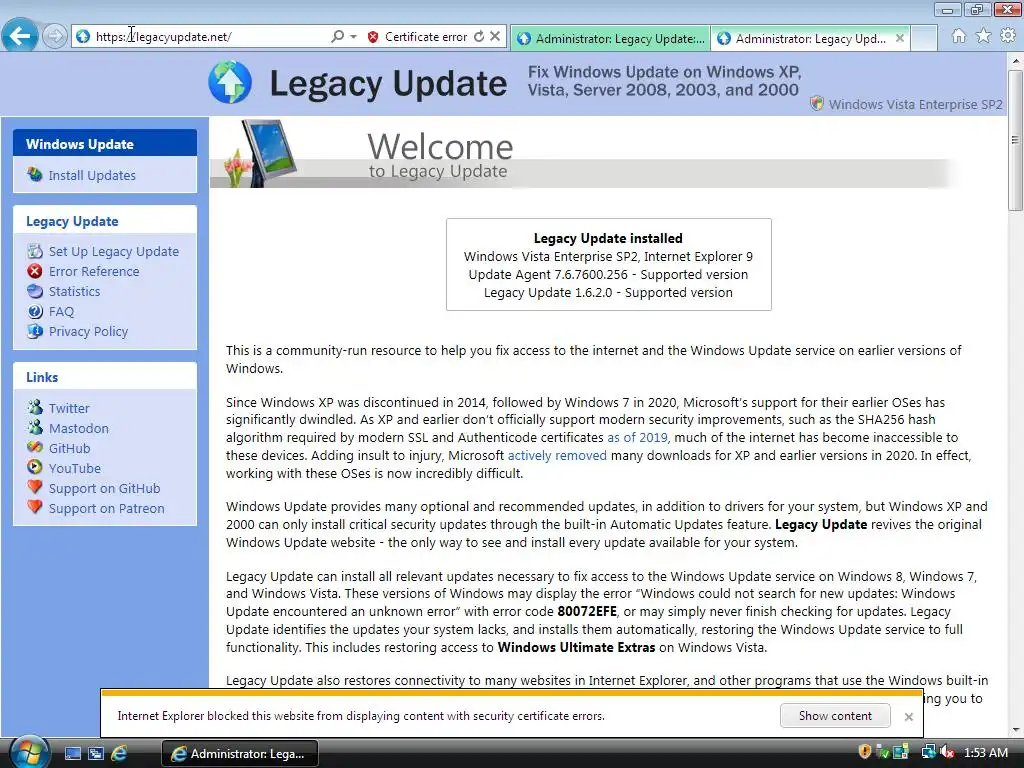The image size is (1024, 768).
Task: Open a new blank browser tab
Action: tap(924, 39)
